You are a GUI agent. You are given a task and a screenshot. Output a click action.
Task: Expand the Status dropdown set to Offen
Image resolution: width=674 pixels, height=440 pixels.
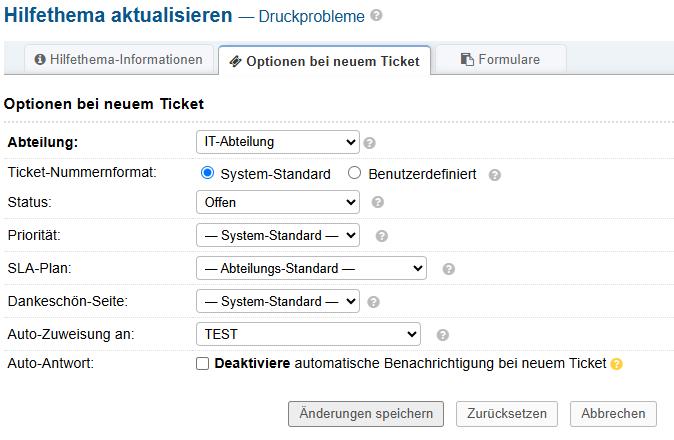(277, 202)
